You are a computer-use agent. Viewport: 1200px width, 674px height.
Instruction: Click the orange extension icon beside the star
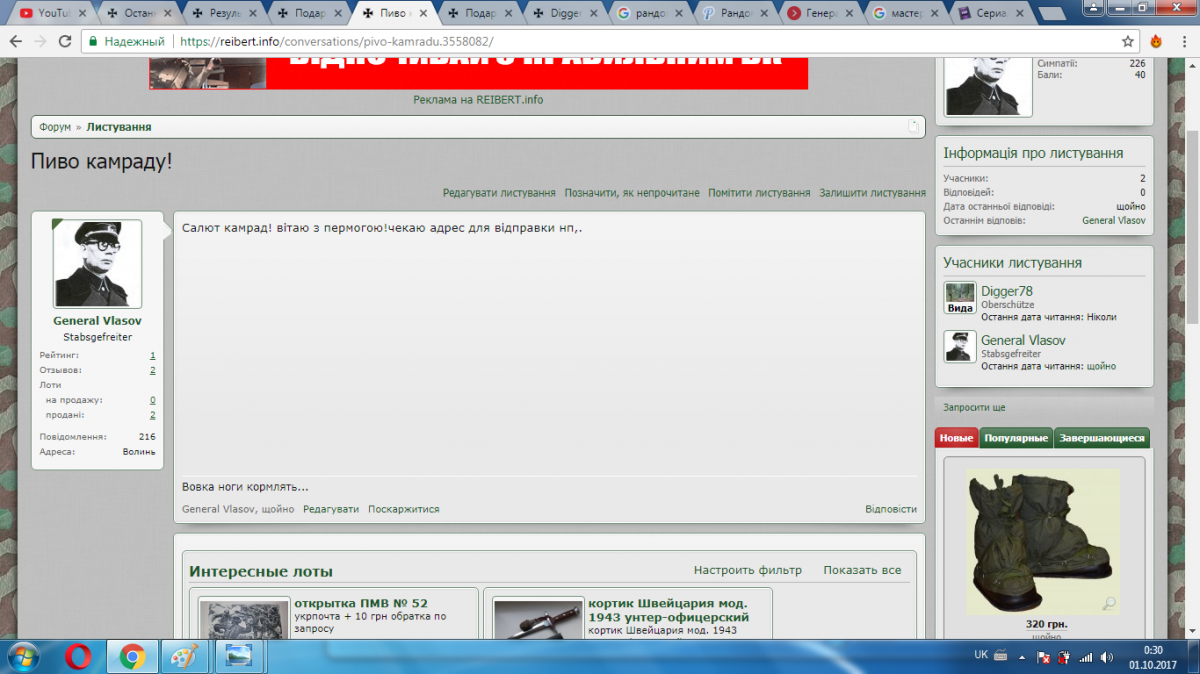click(1157, 42)
